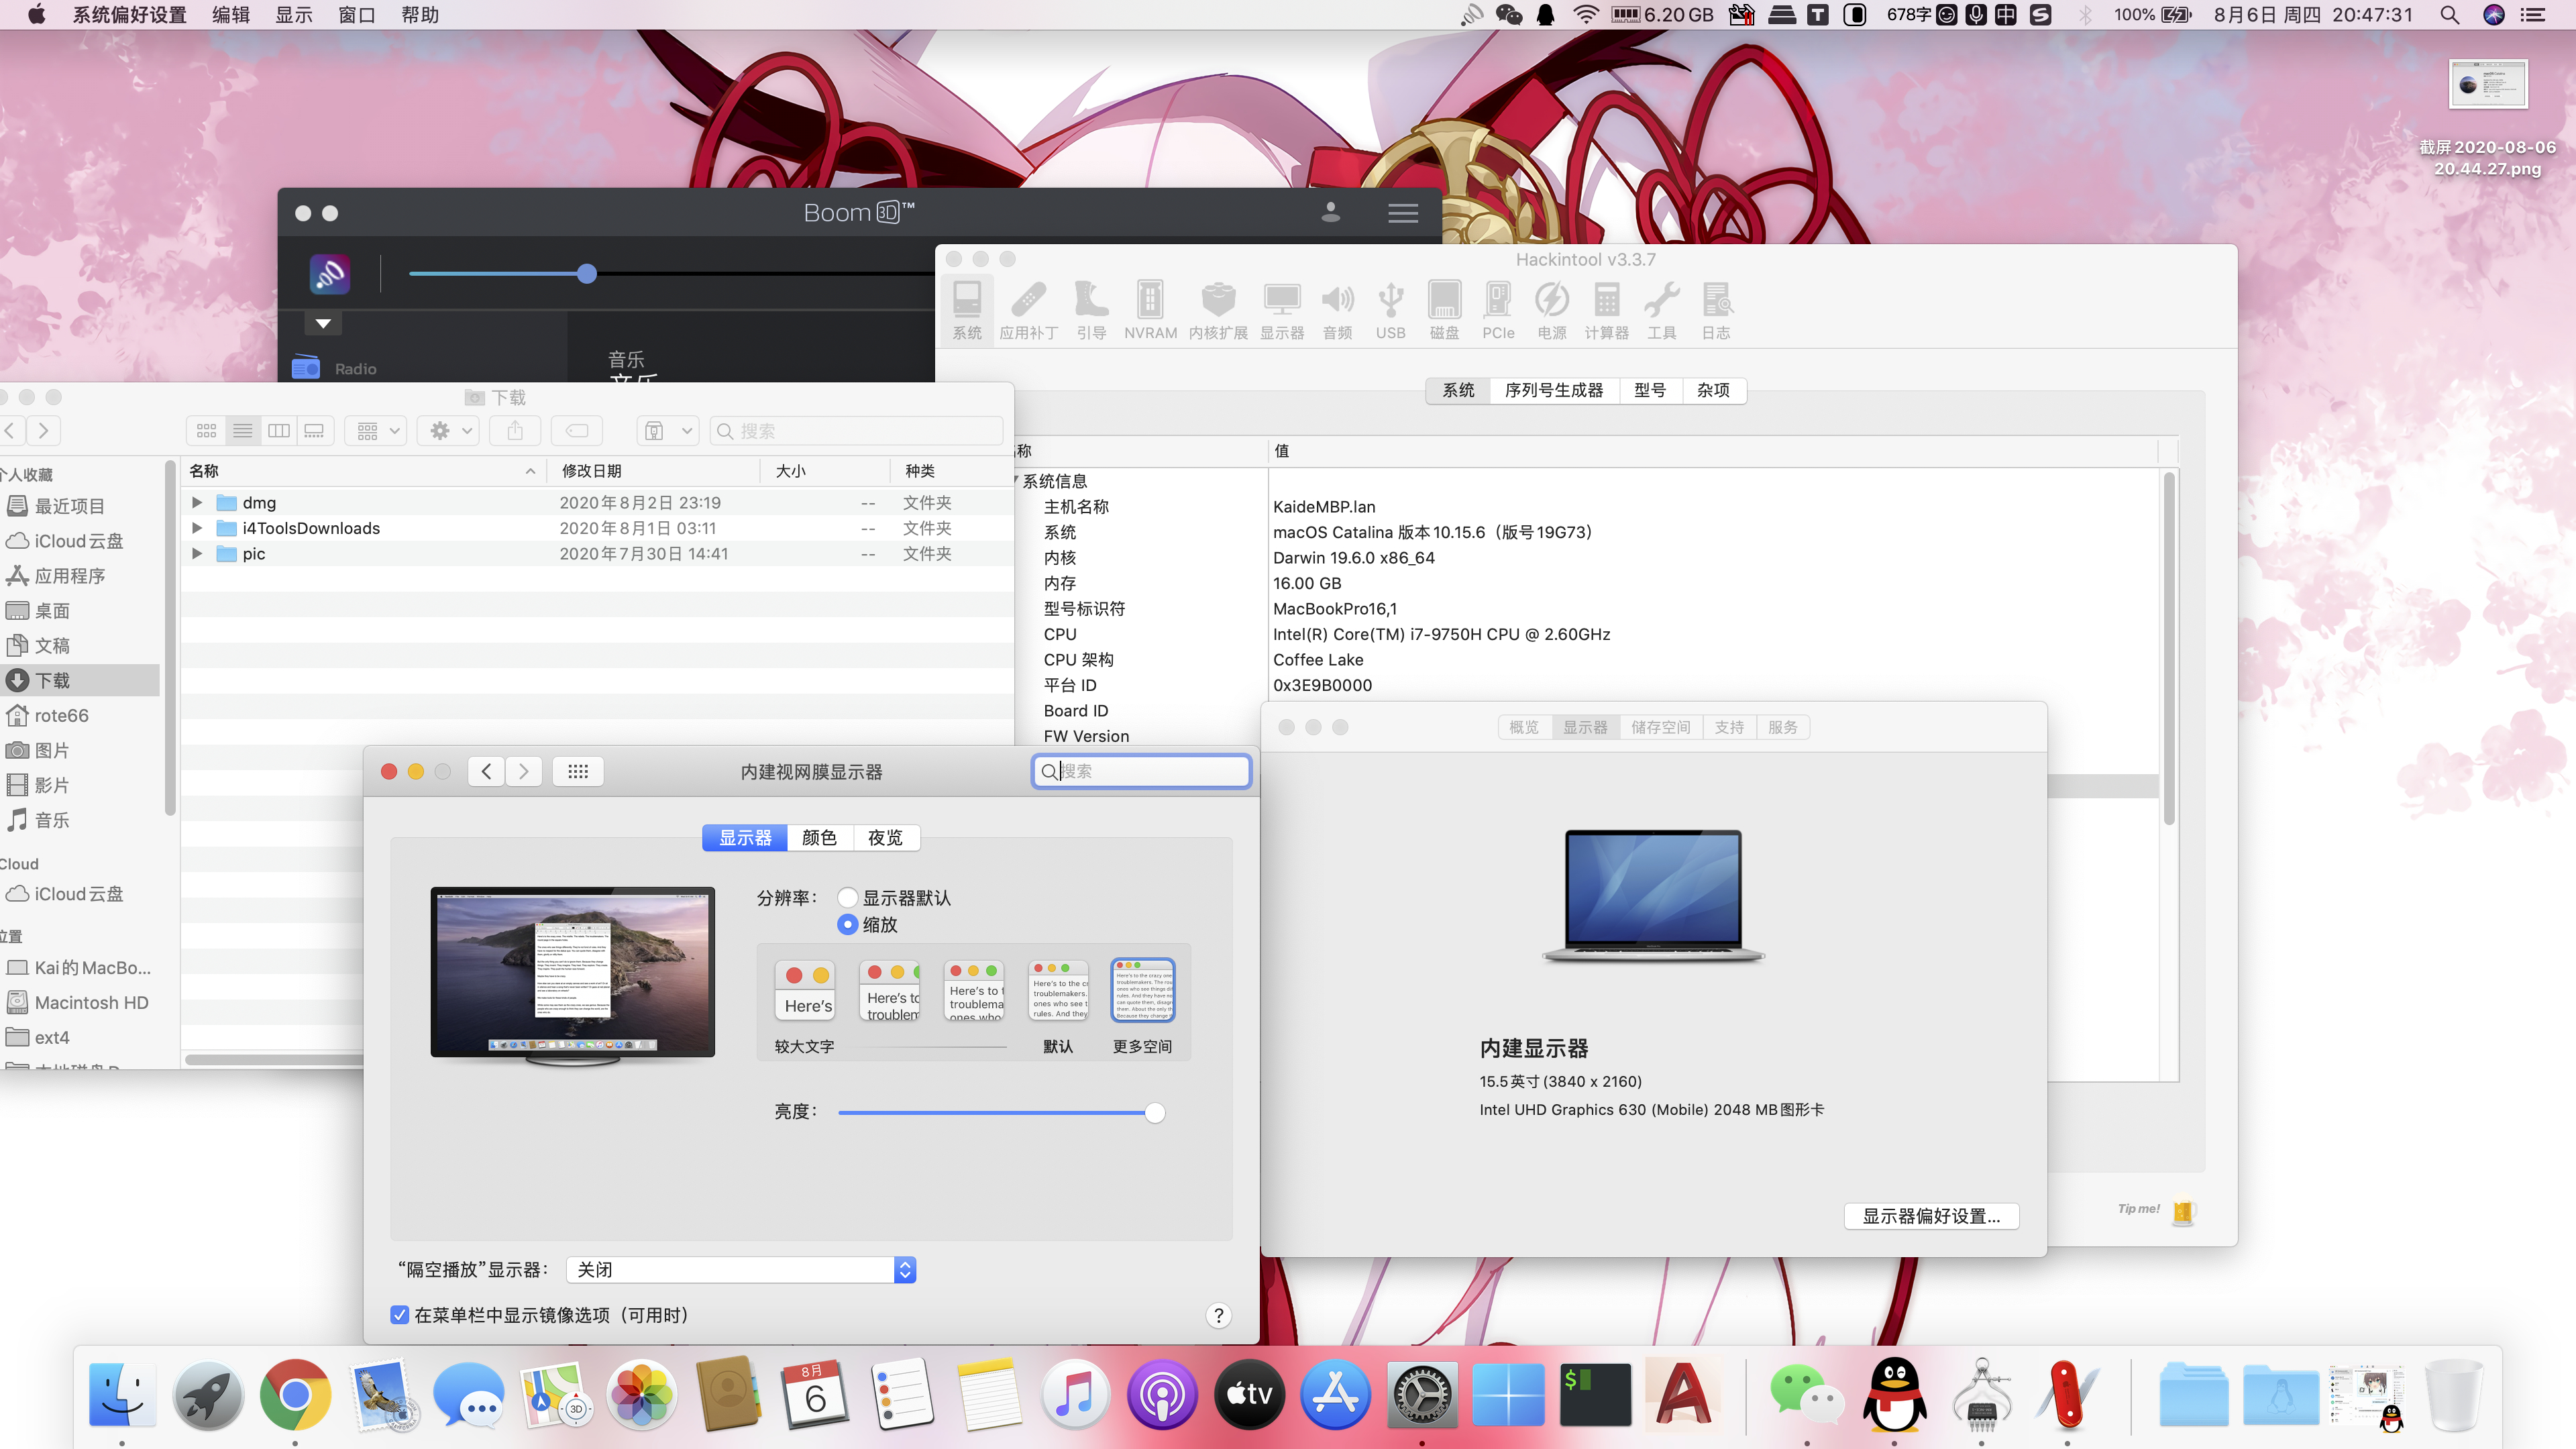Image resolution: width=2576 pixels, height=1449 pixels.
Task: Open the NVRAM tool in Hackintool
Action: [x=1150, y=310]
